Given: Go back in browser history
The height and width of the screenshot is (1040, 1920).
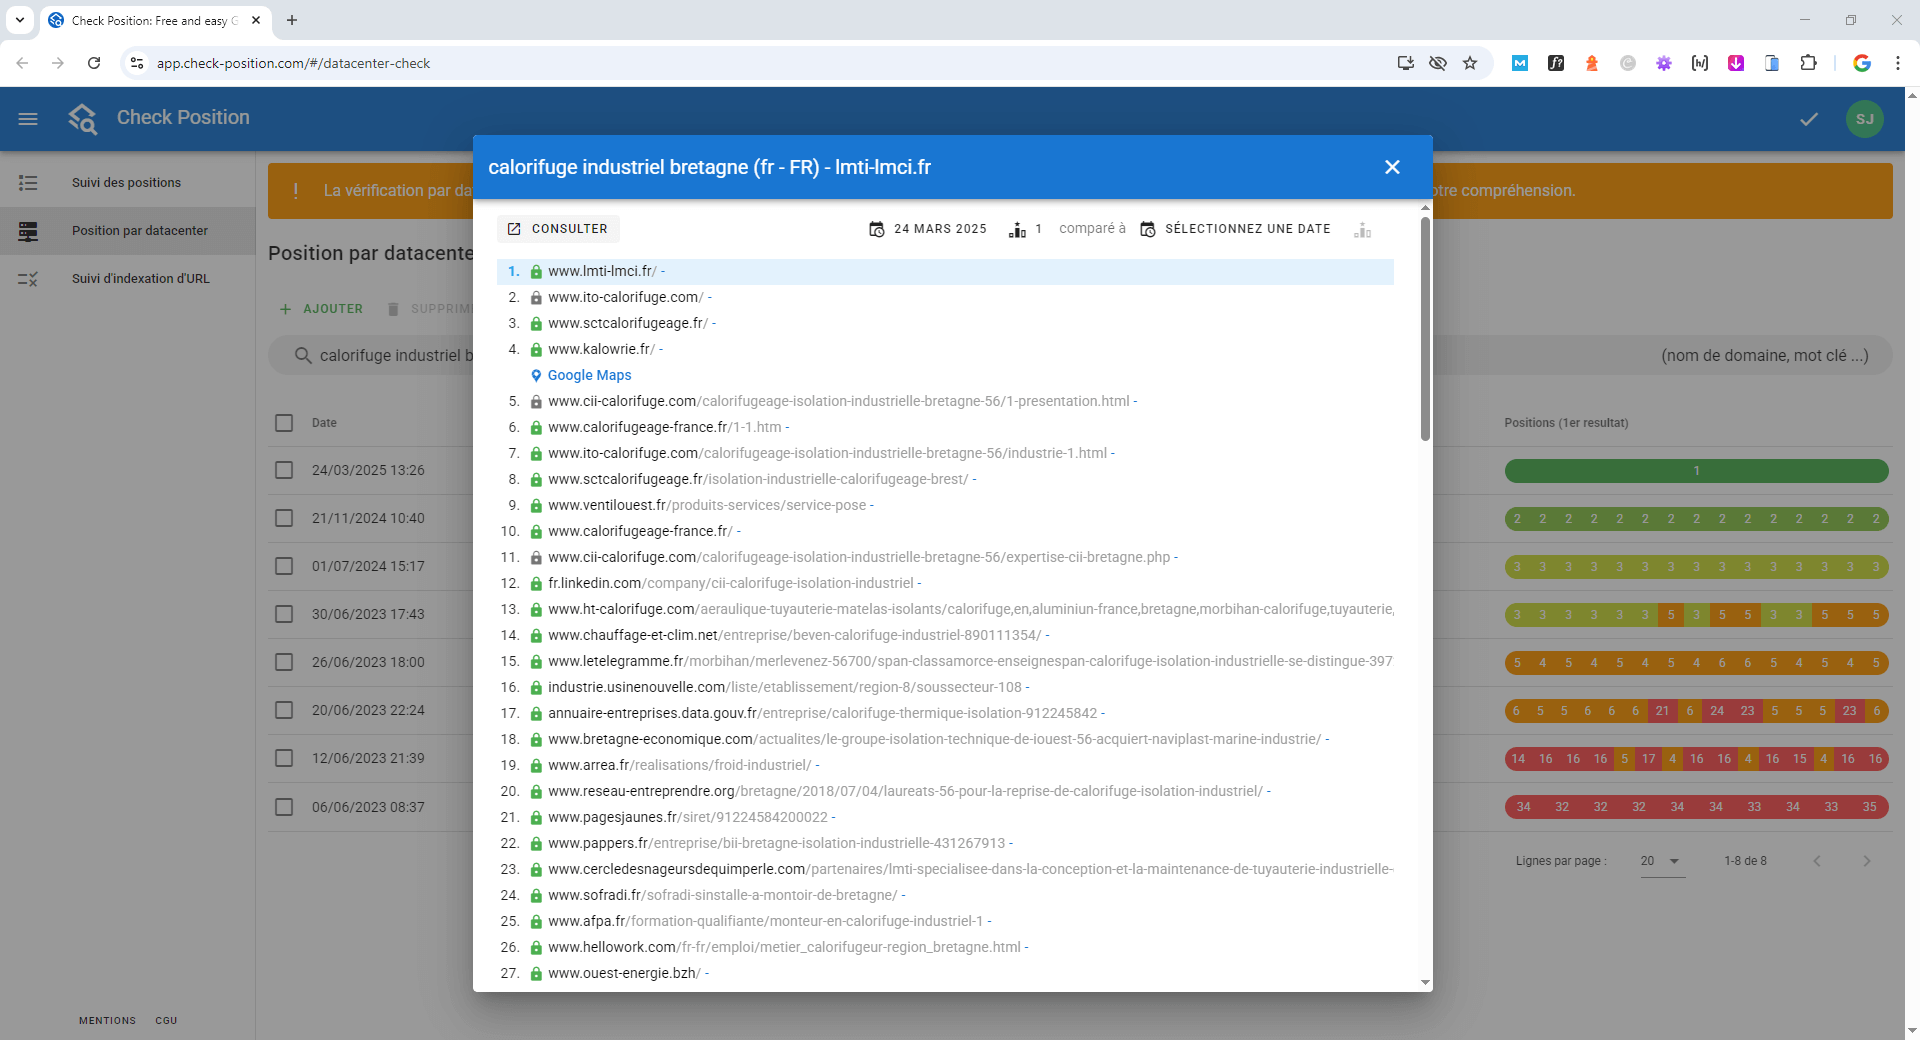Looking at the screenshot, I should click(22, 63).
